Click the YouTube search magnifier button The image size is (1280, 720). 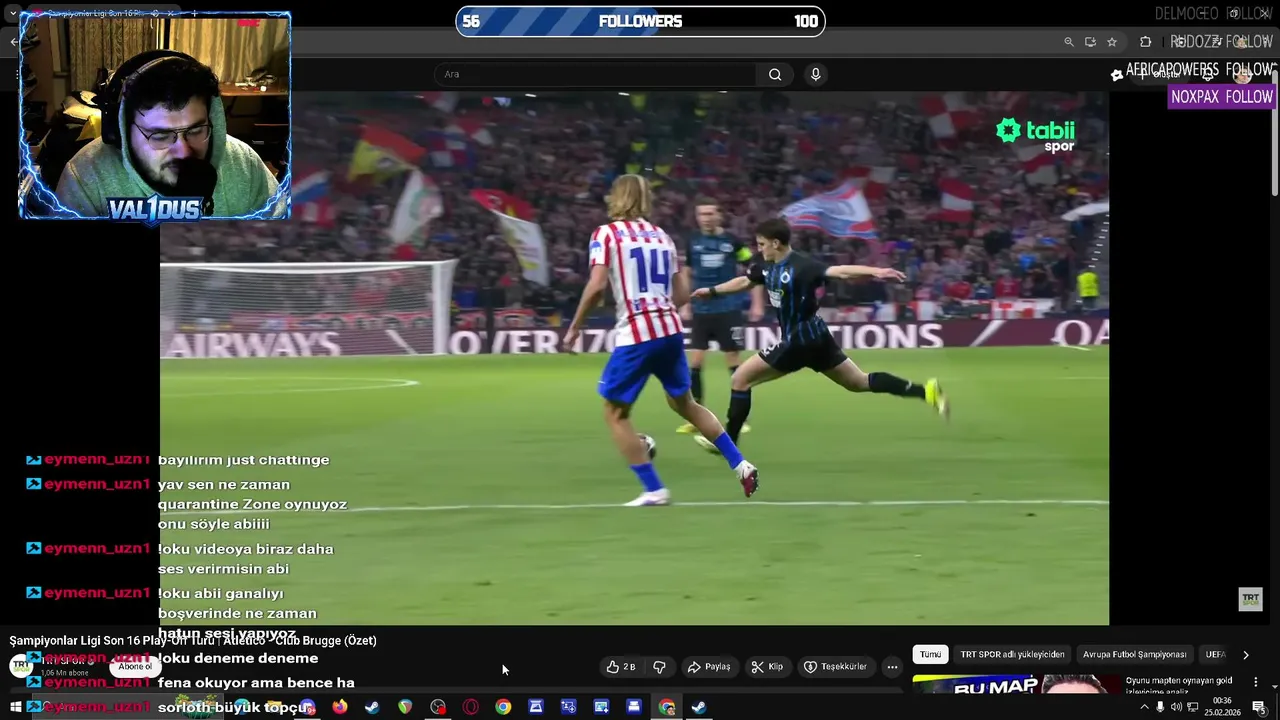coord(775,74)
